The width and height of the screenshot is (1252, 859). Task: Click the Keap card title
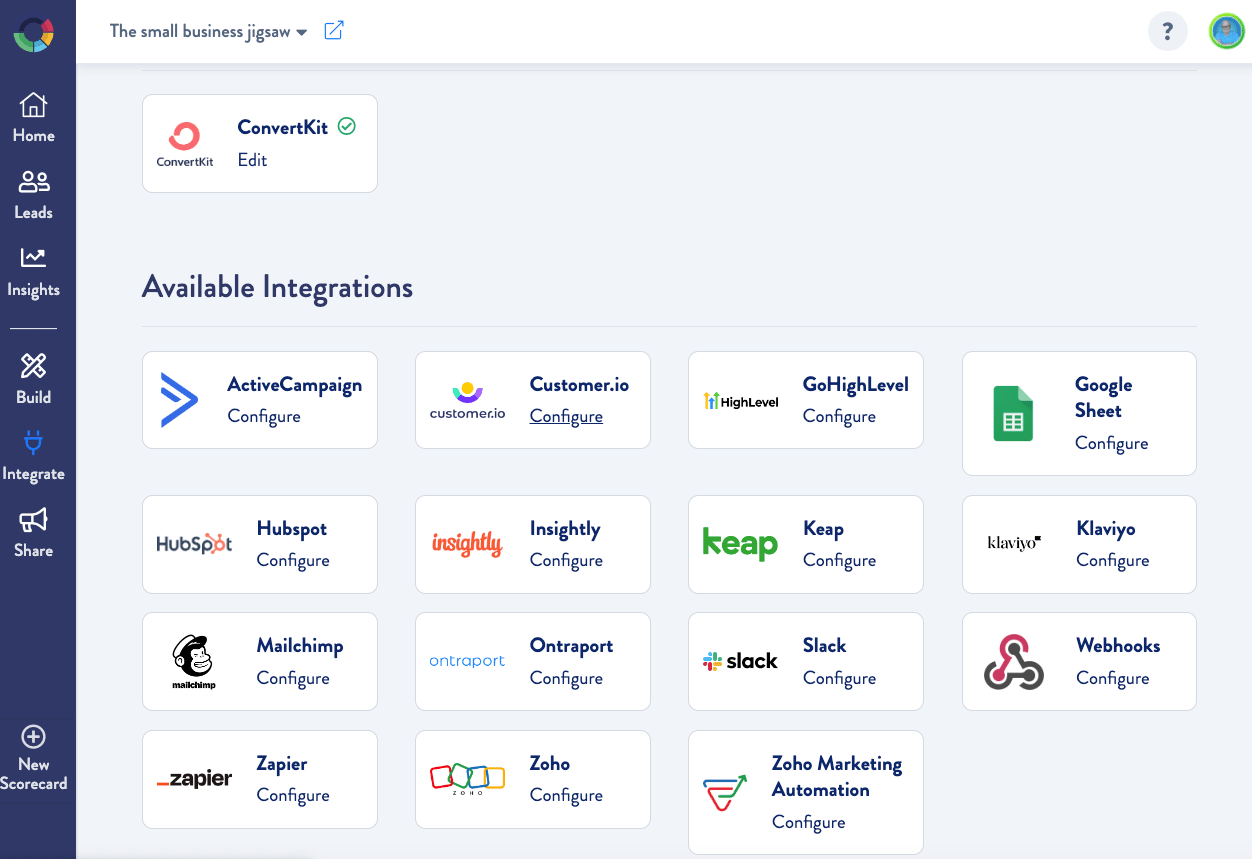(x=823, y=529)
